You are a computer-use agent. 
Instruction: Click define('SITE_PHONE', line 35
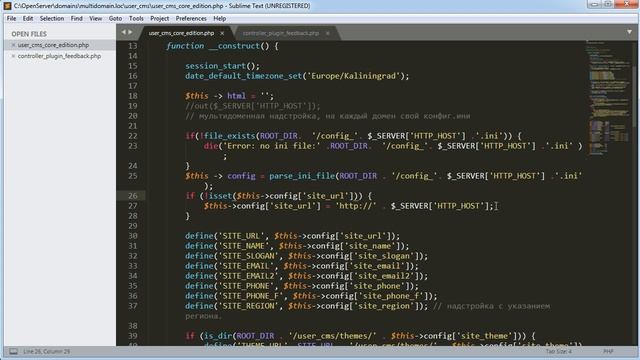coord(302,286)
